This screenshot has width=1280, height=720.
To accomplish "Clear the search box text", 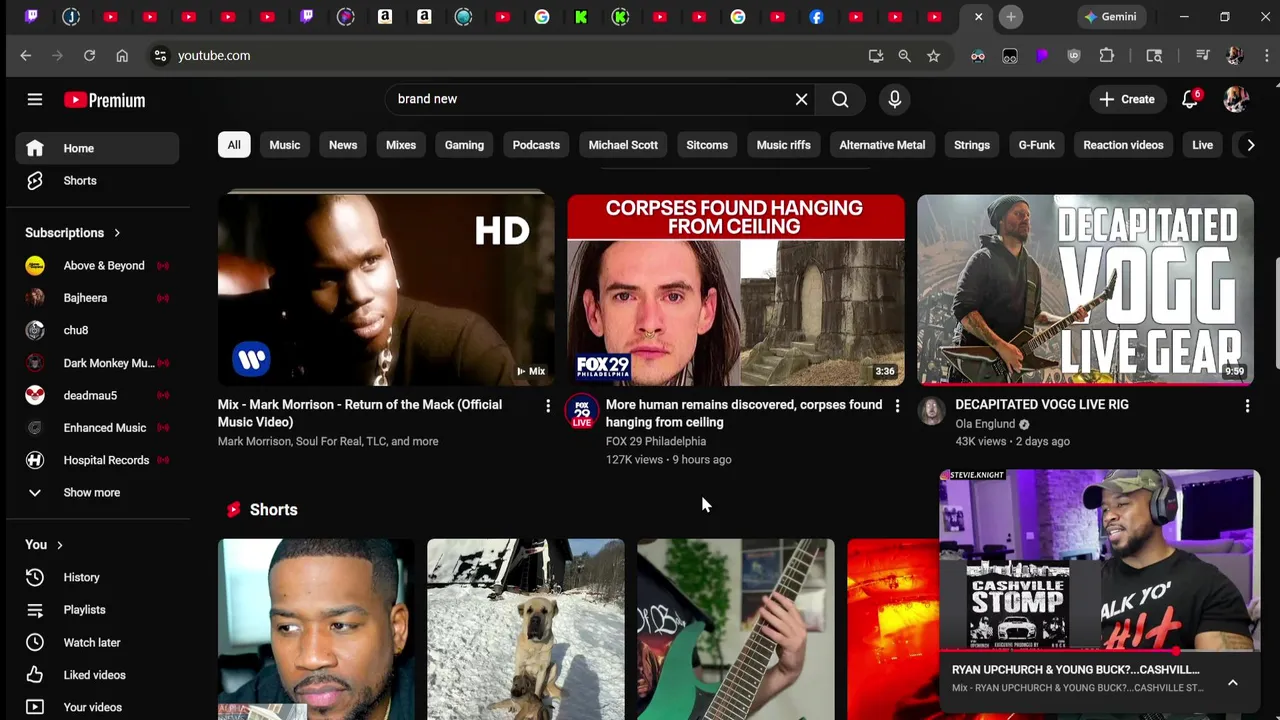I will click(801, 99).
